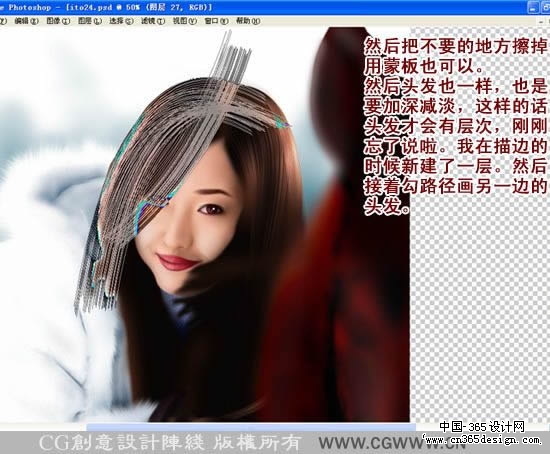Open the 窗口(W) window menu
Image resolution: width=550 pixels, height=454 pixels.
tap(216, 21)
